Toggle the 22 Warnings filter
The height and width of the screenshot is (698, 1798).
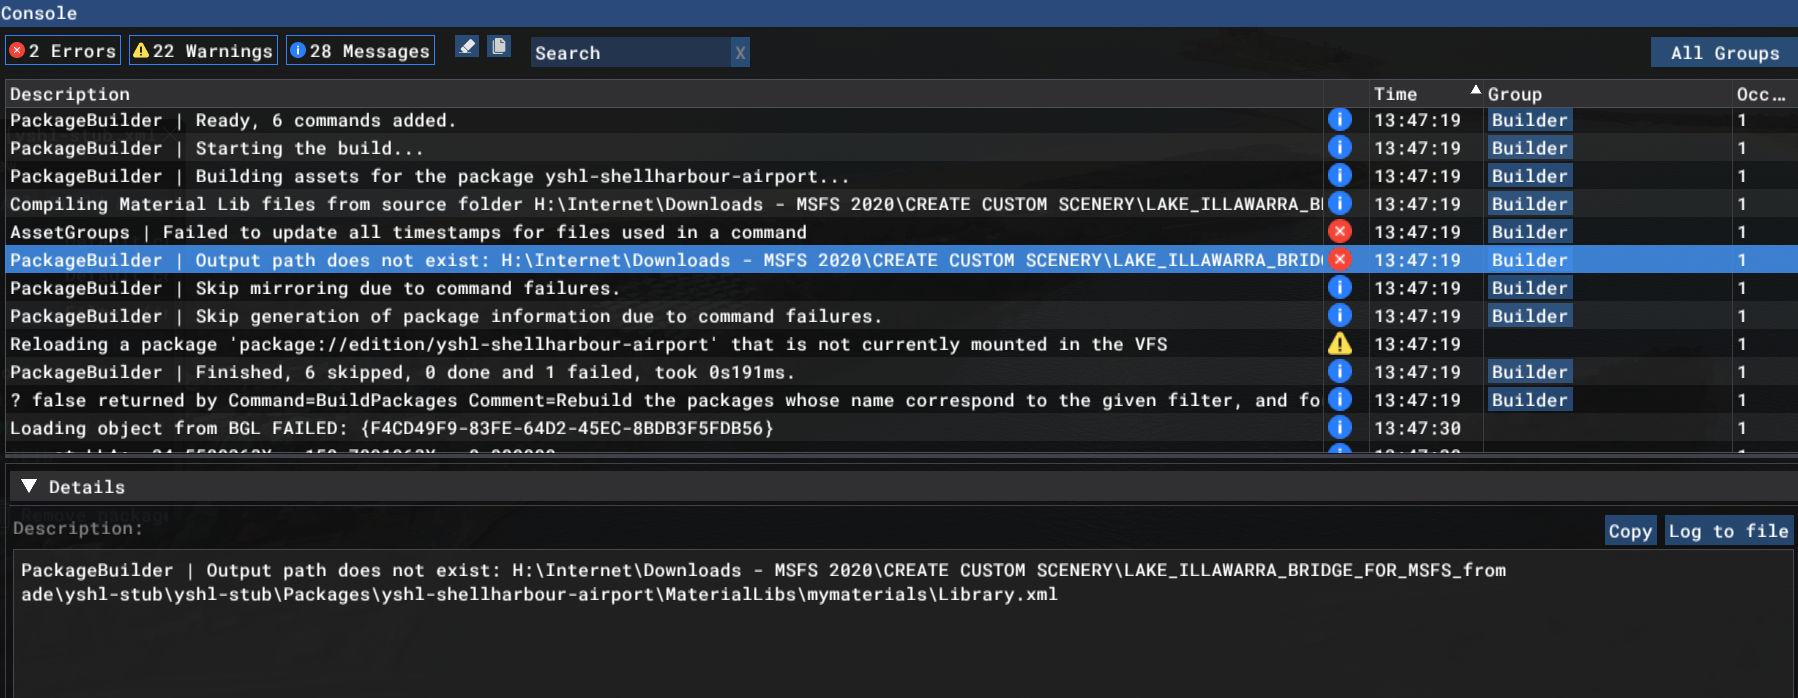203,51
